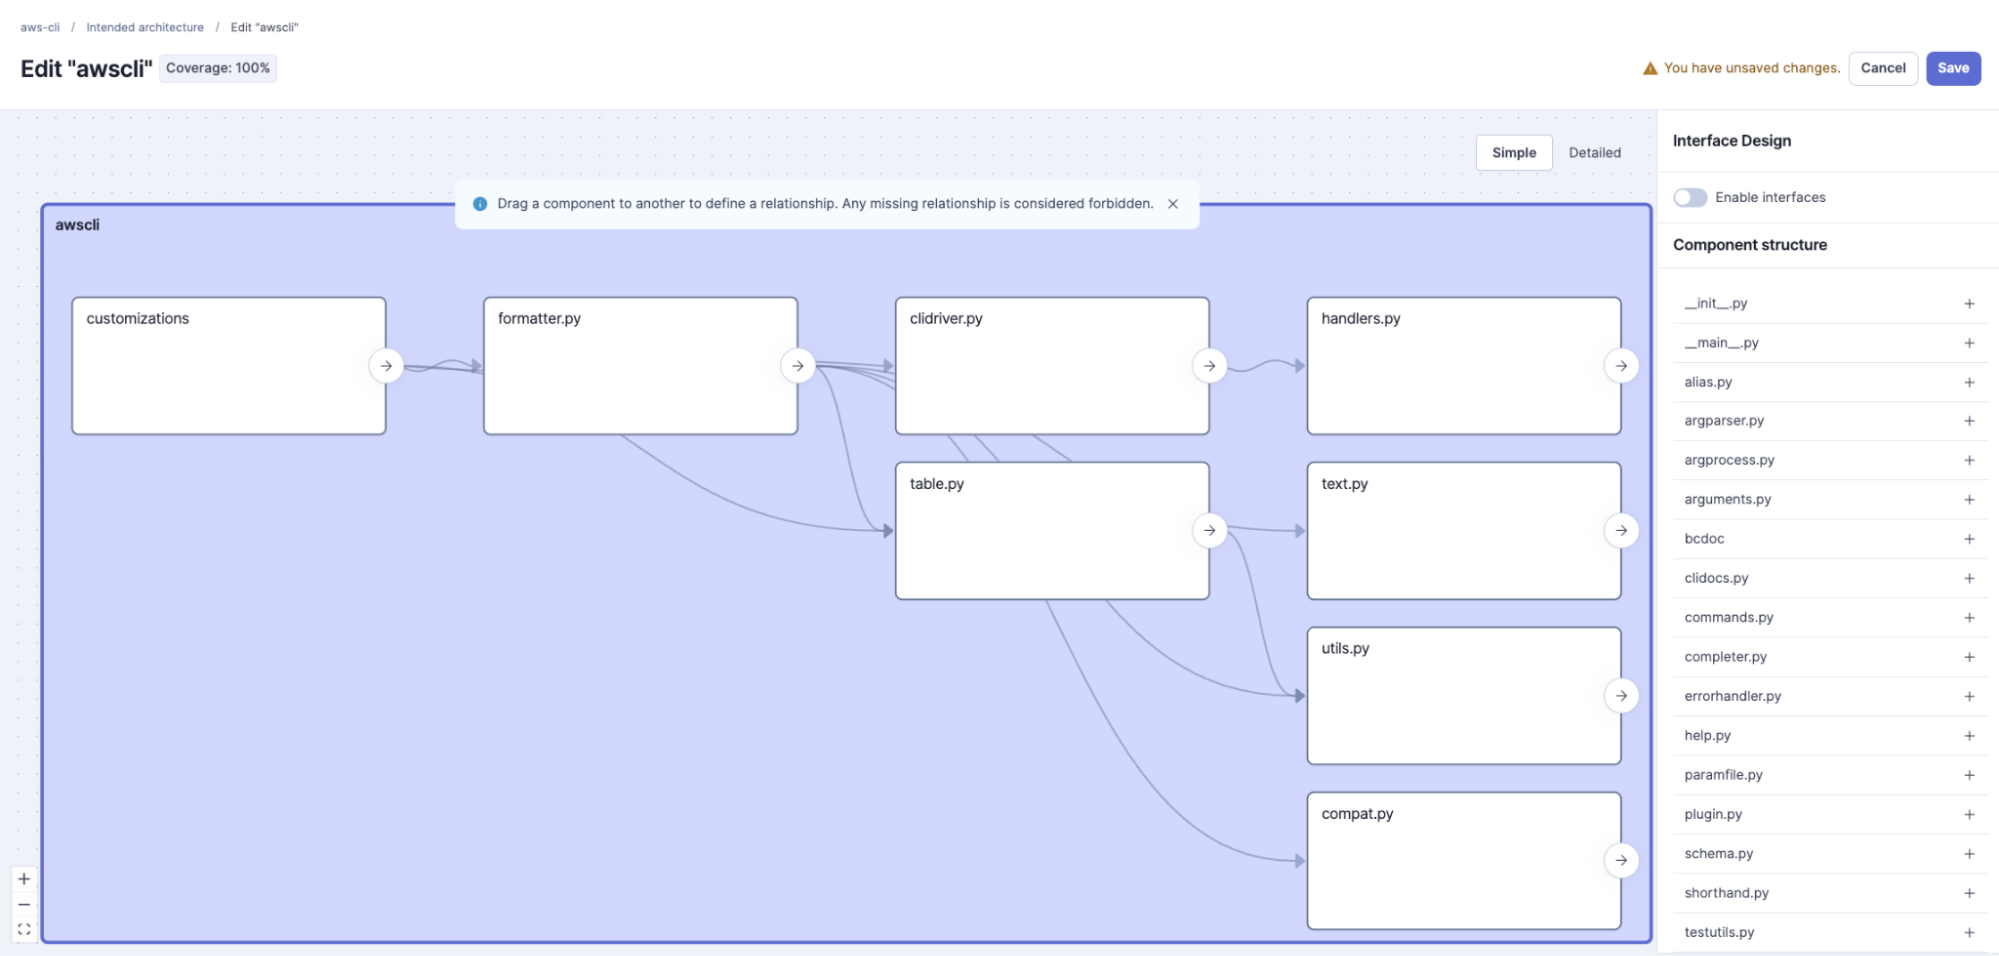
Task: Select the customizations component box
Action: (x=229, y=366)
